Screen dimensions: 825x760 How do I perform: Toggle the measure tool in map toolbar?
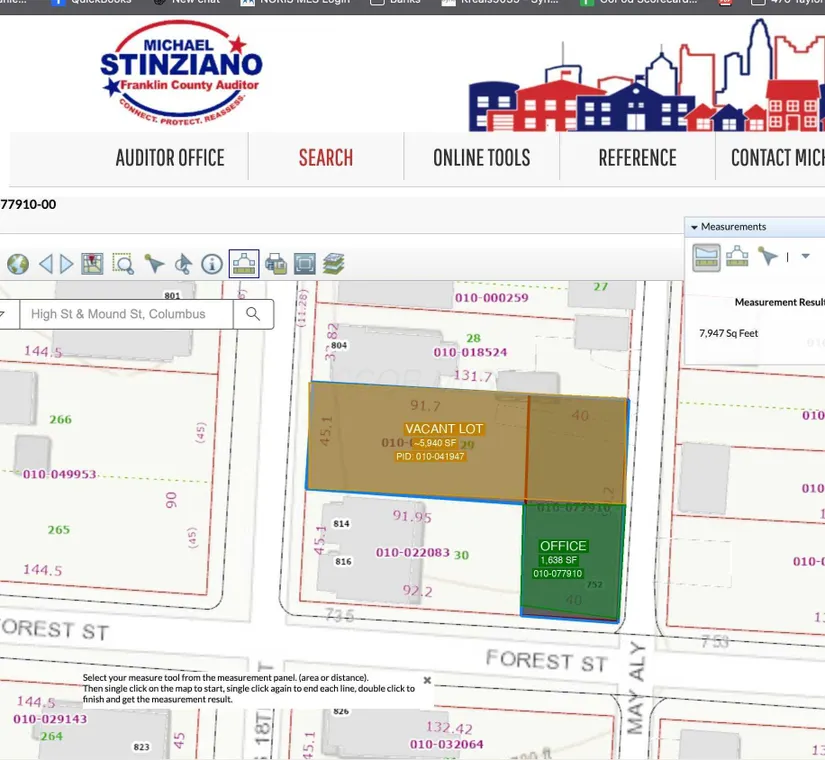pyautogui.click(x=244, y=264)
